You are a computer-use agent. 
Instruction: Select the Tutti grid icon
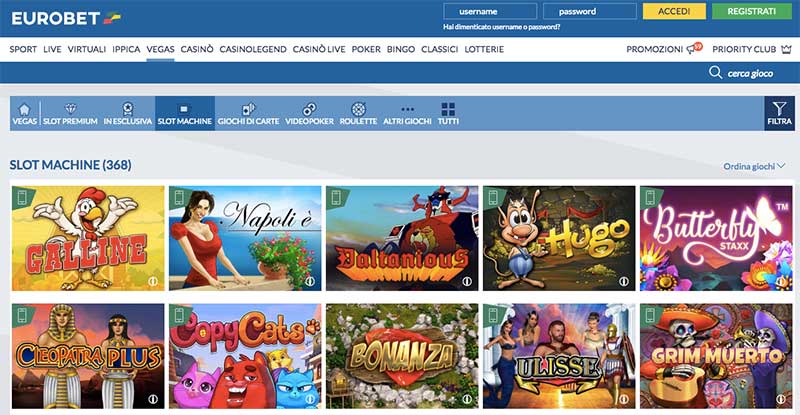pos(448,109)
